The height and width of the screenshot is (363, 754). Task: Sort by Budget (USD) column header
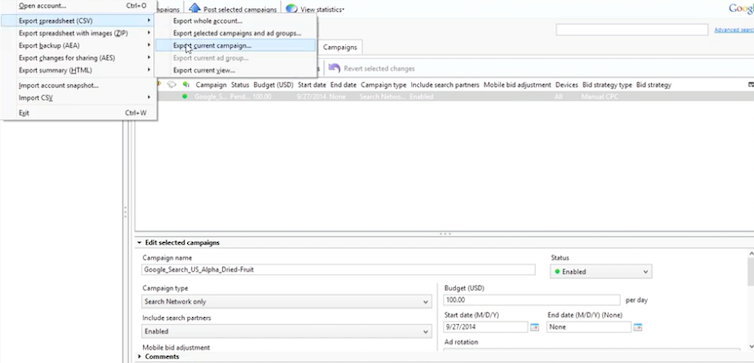tap(273, 85)
